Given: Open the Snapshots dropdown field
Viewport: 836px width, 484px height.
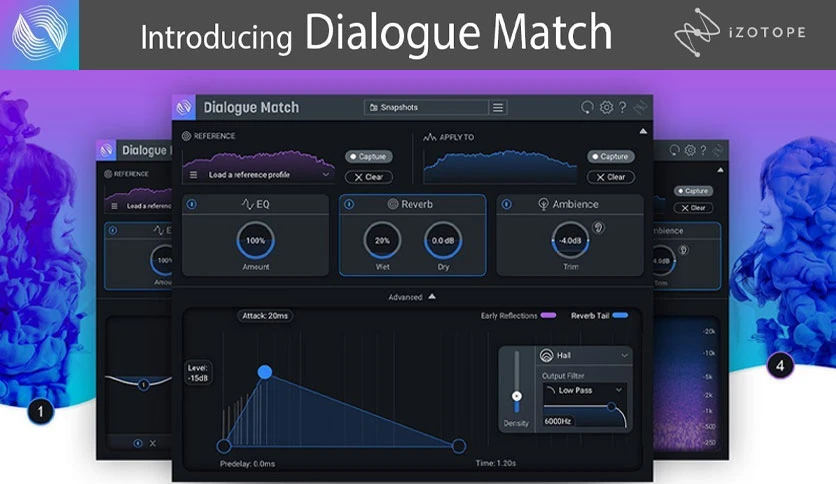Looking at the screenshot, I should coord(427,108).
